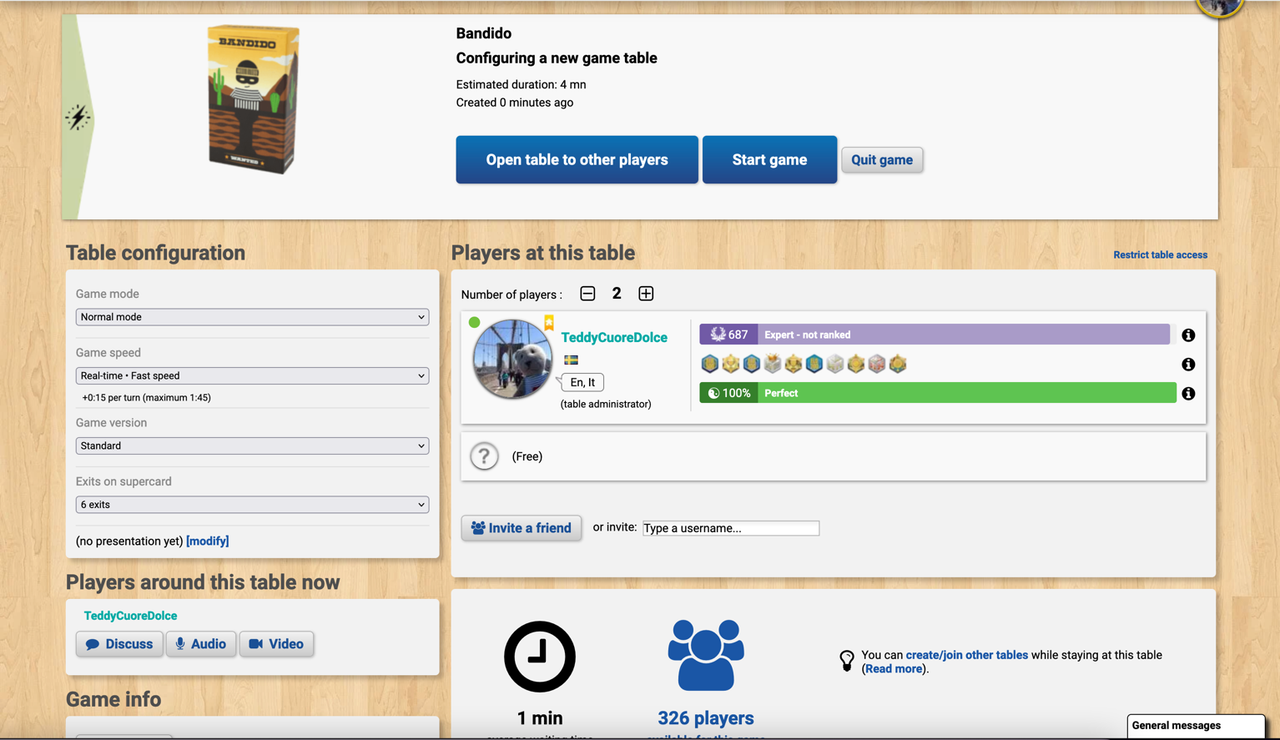Screen dimensions: 1280x740
Task: Expand Exits on supercard dropdown
Action: (x=252, y=505)
